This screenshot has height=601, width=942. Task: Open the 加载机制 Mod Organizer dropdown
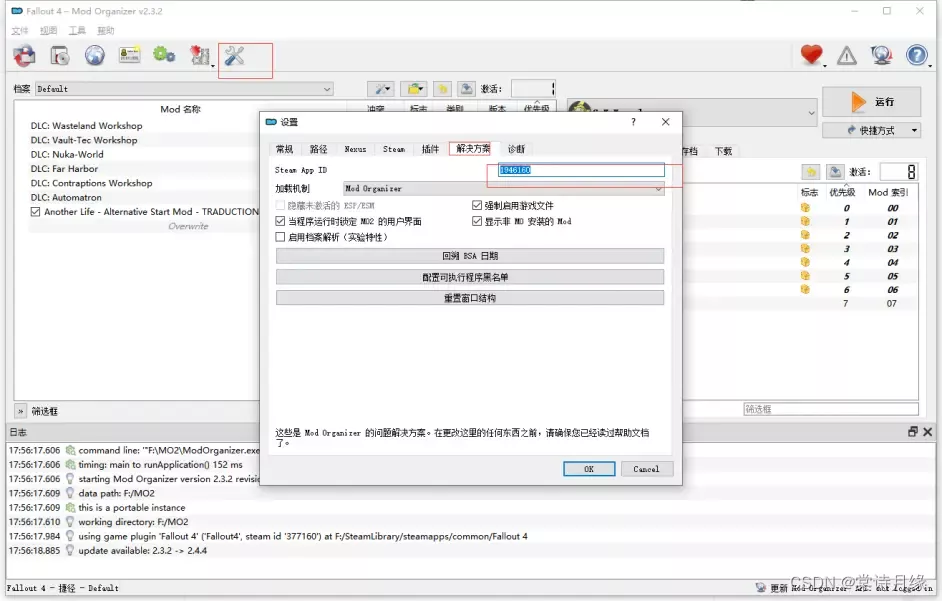point(503,189)
